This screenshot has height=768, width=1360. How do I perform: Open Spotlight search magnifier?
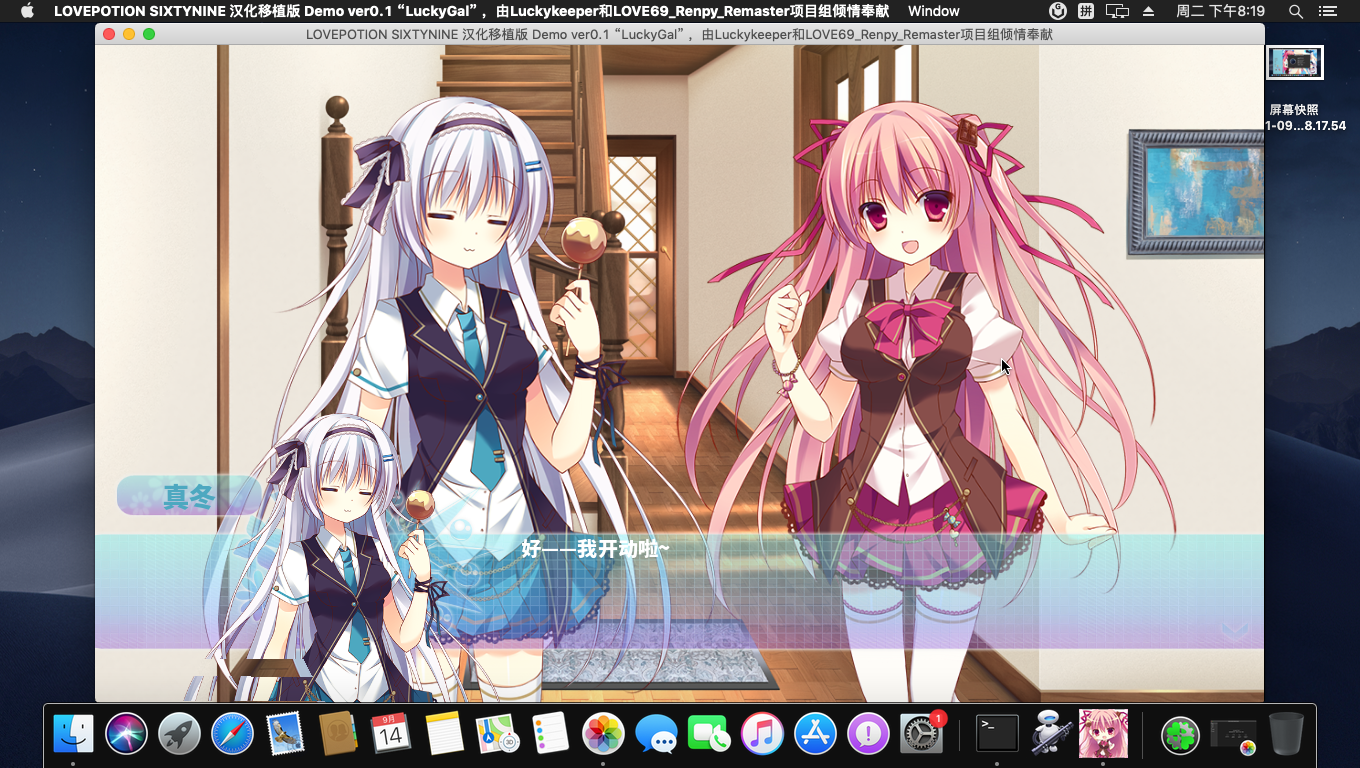1296,11
